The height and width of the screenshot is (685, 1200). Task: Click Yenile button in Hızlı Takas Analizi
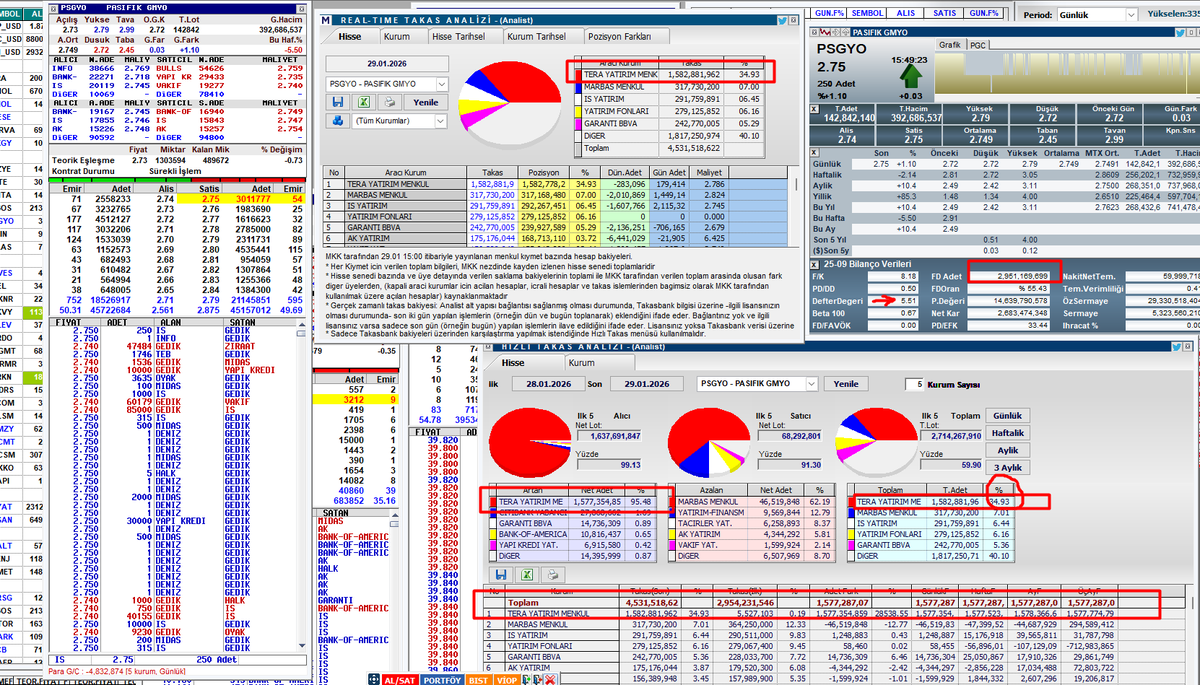(x=845, y=384)
